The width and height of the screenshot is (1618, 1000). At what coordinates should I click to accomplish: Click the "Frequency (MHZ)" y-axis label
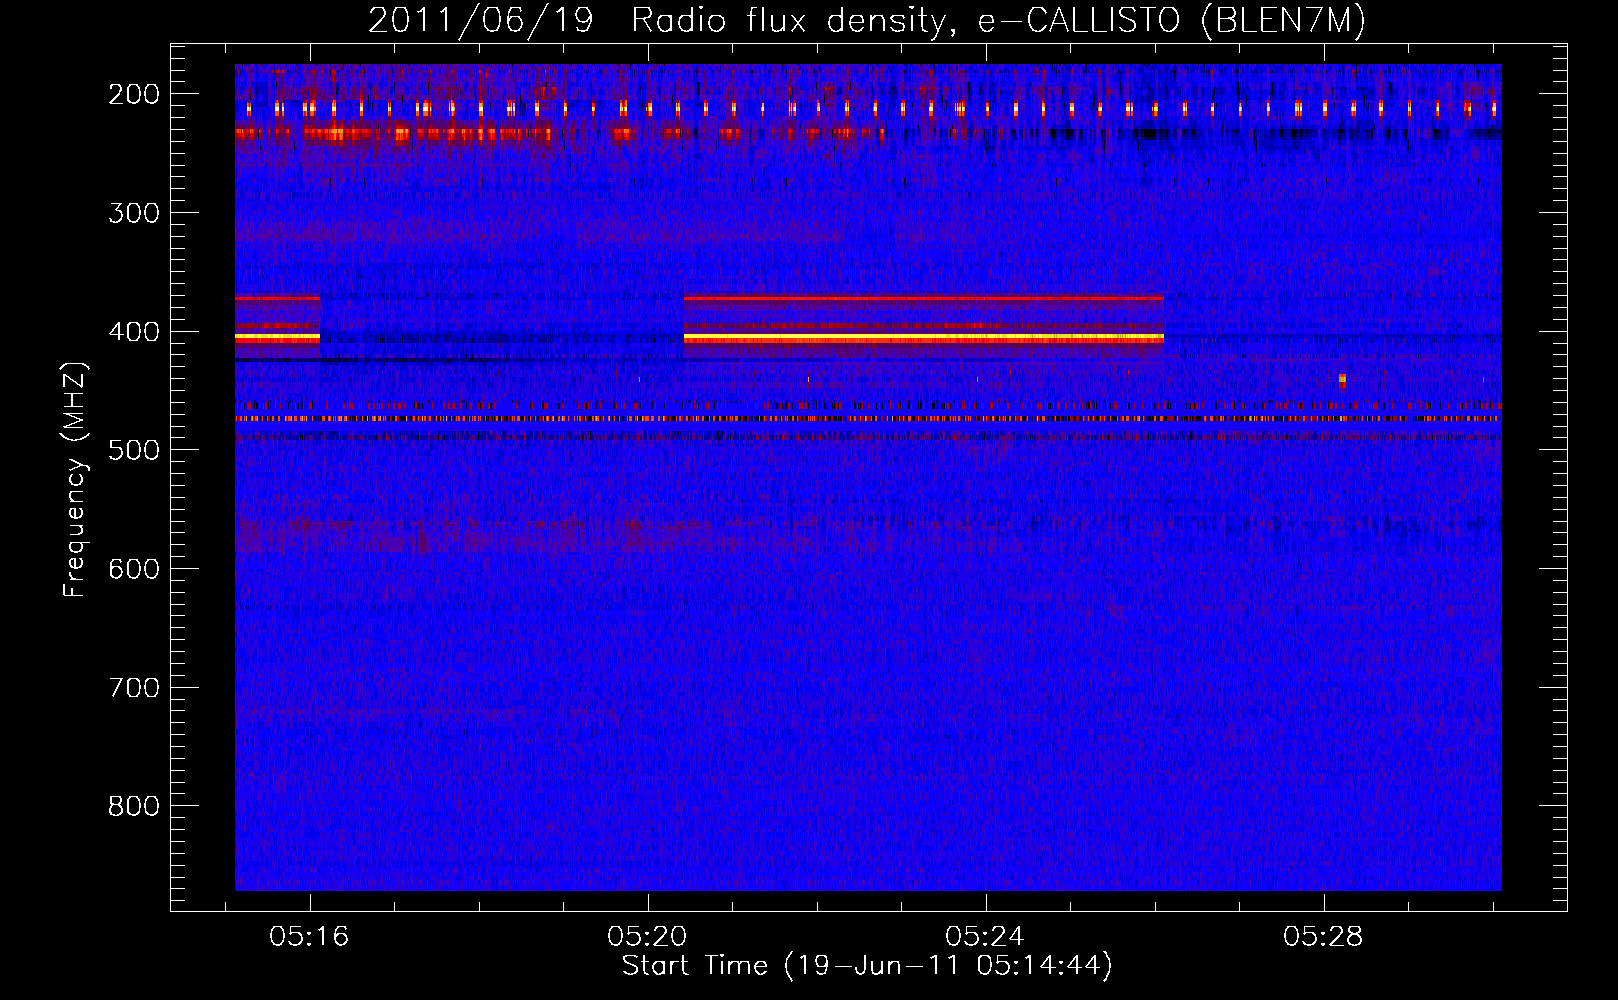coord(75,479)
